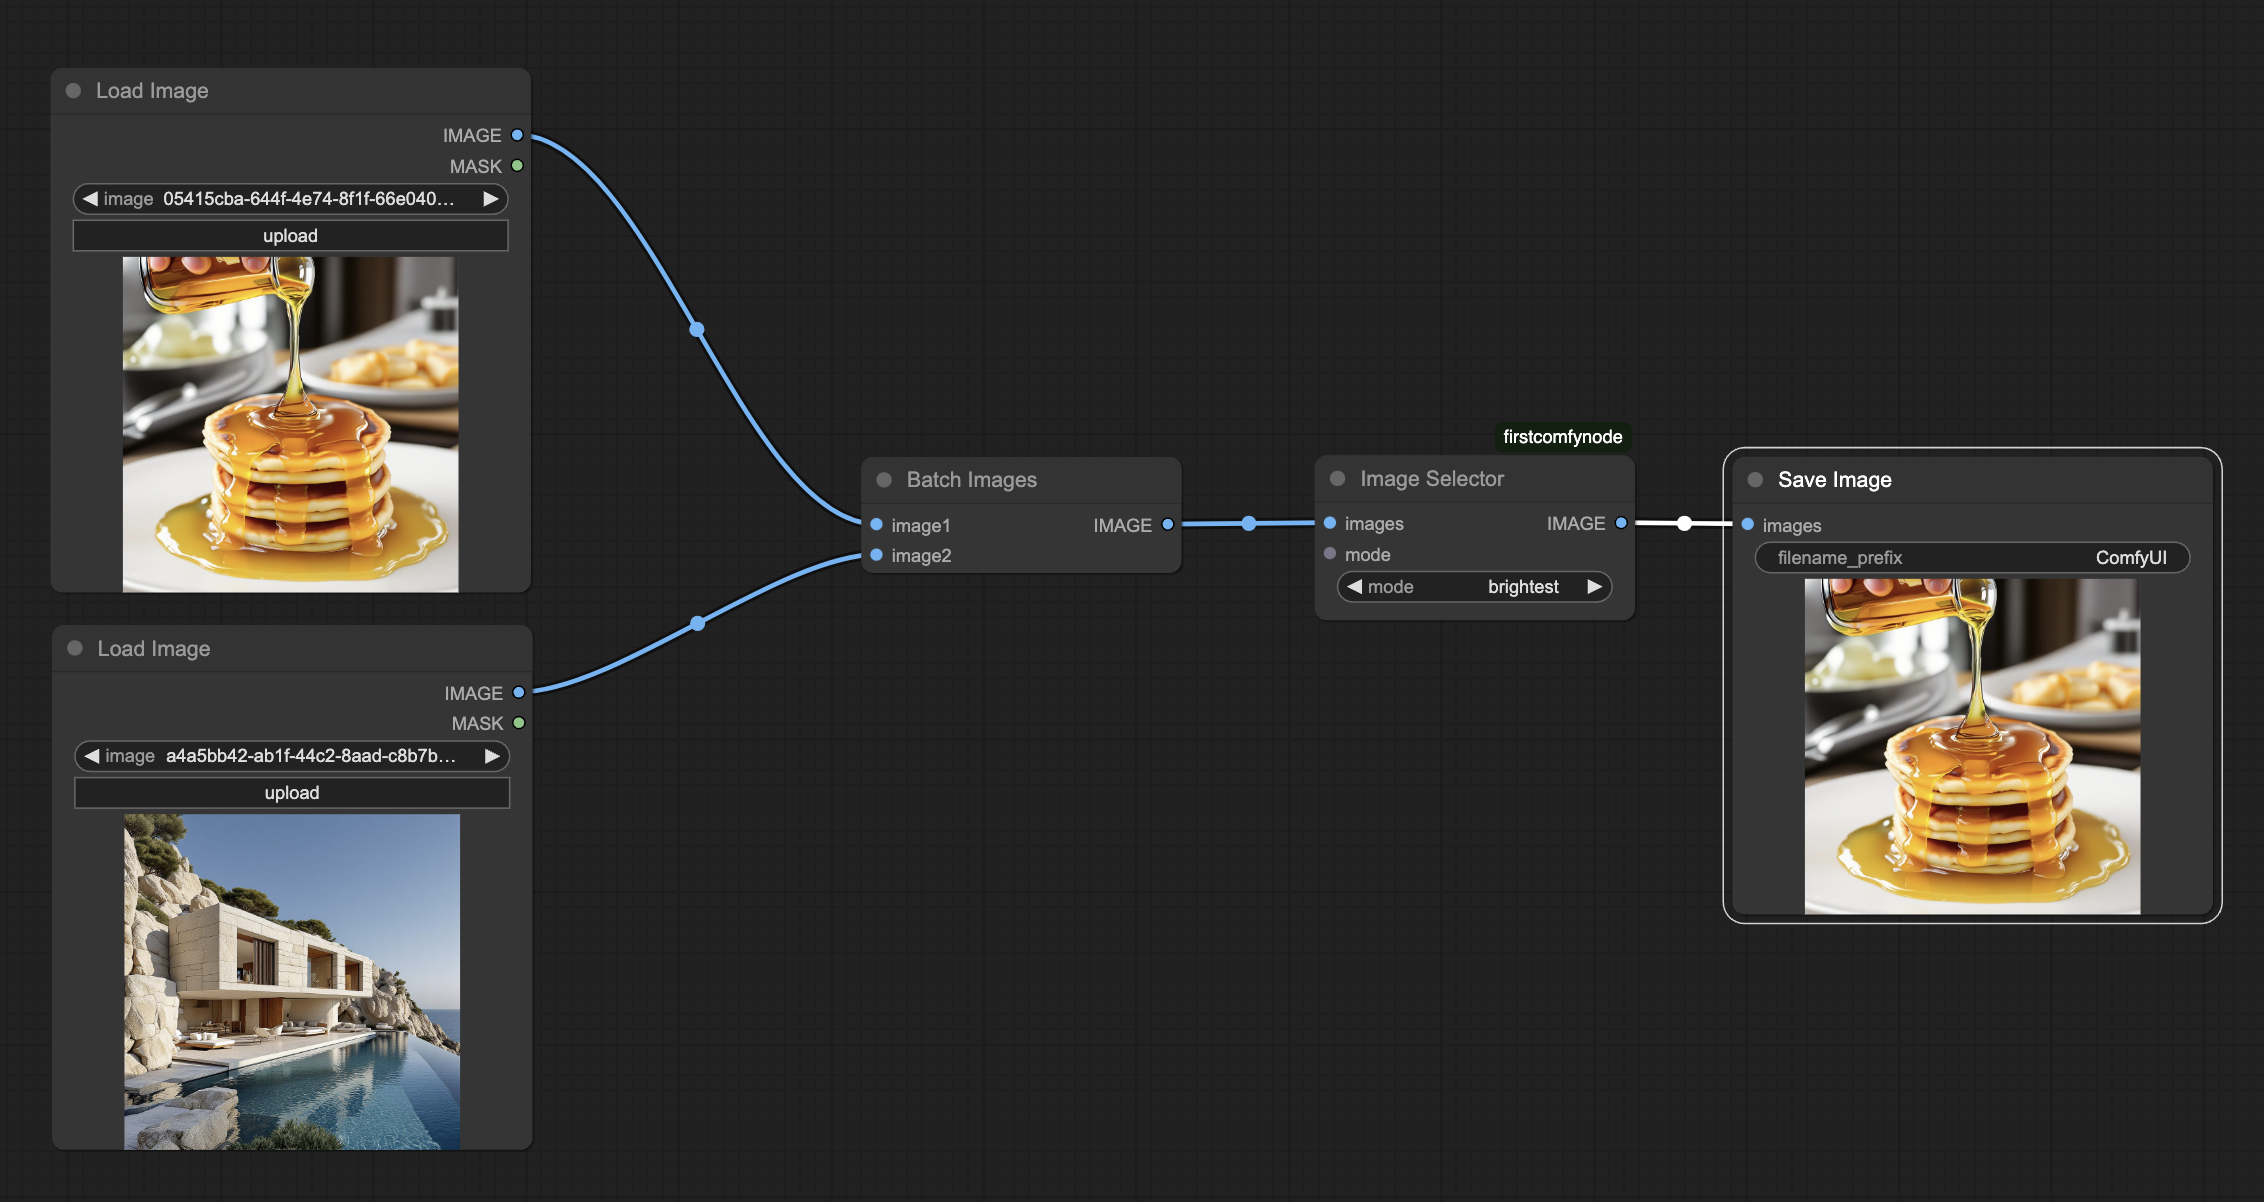Click the bottom Load Image MASK output socket
Viewport: 2264px width, 1202px height.
point(519,723)
